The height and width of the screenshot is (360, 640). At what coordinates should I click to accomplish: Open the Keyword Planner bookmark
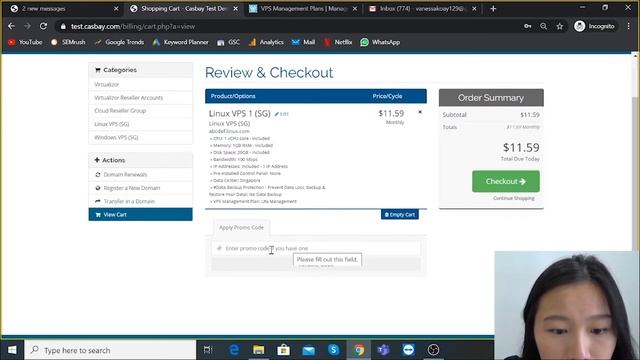coord(180,42)
